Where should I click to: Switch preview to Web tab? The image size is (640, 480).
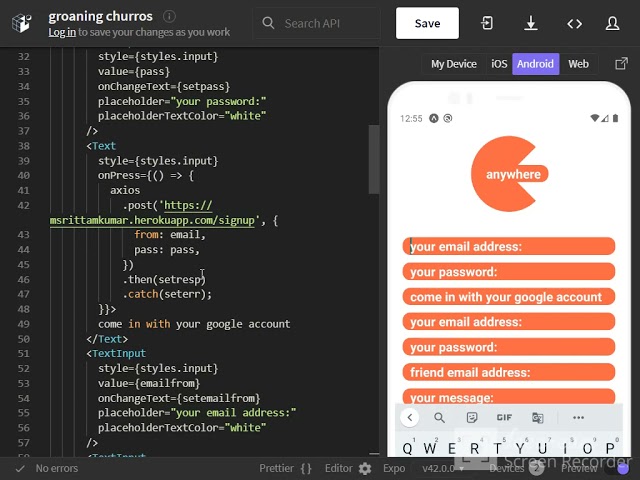[578, 64]
